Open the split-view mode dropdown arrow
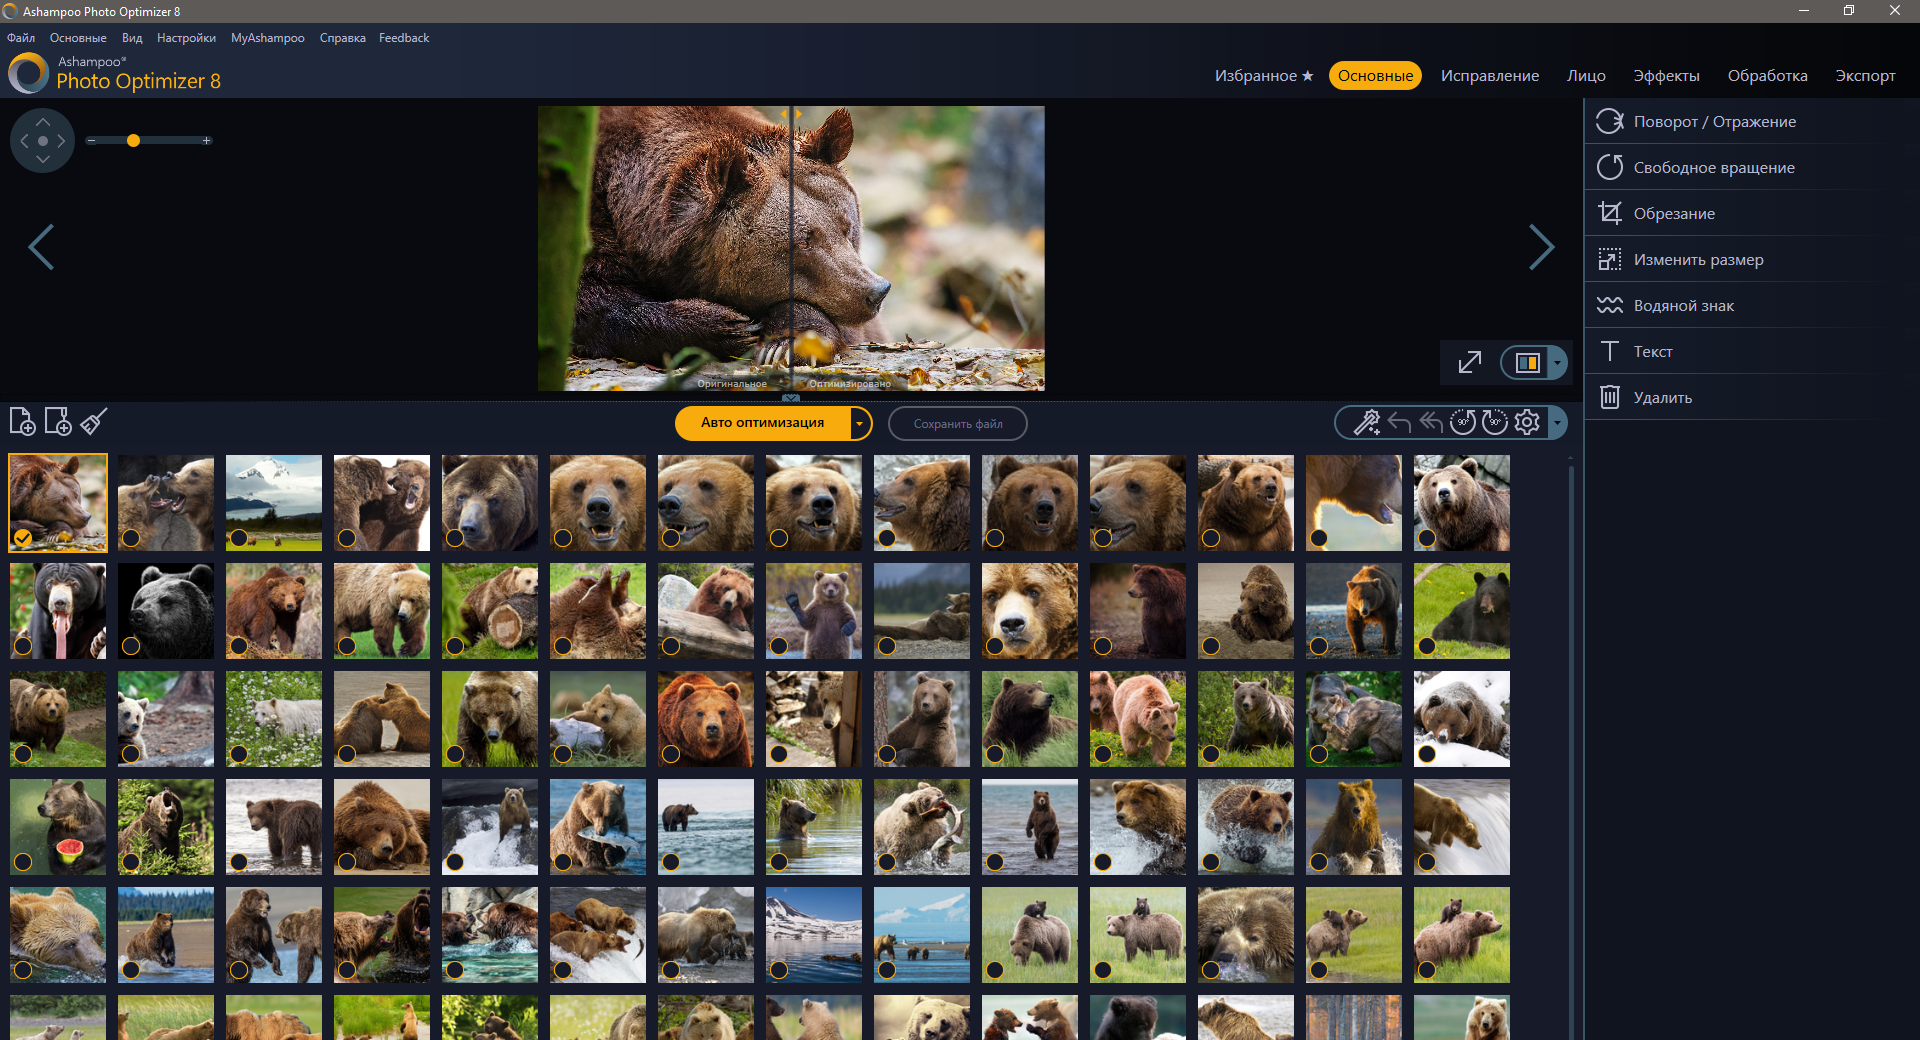The width and height of the screenshot is (1920, 1040). (x=1557, y=362)
